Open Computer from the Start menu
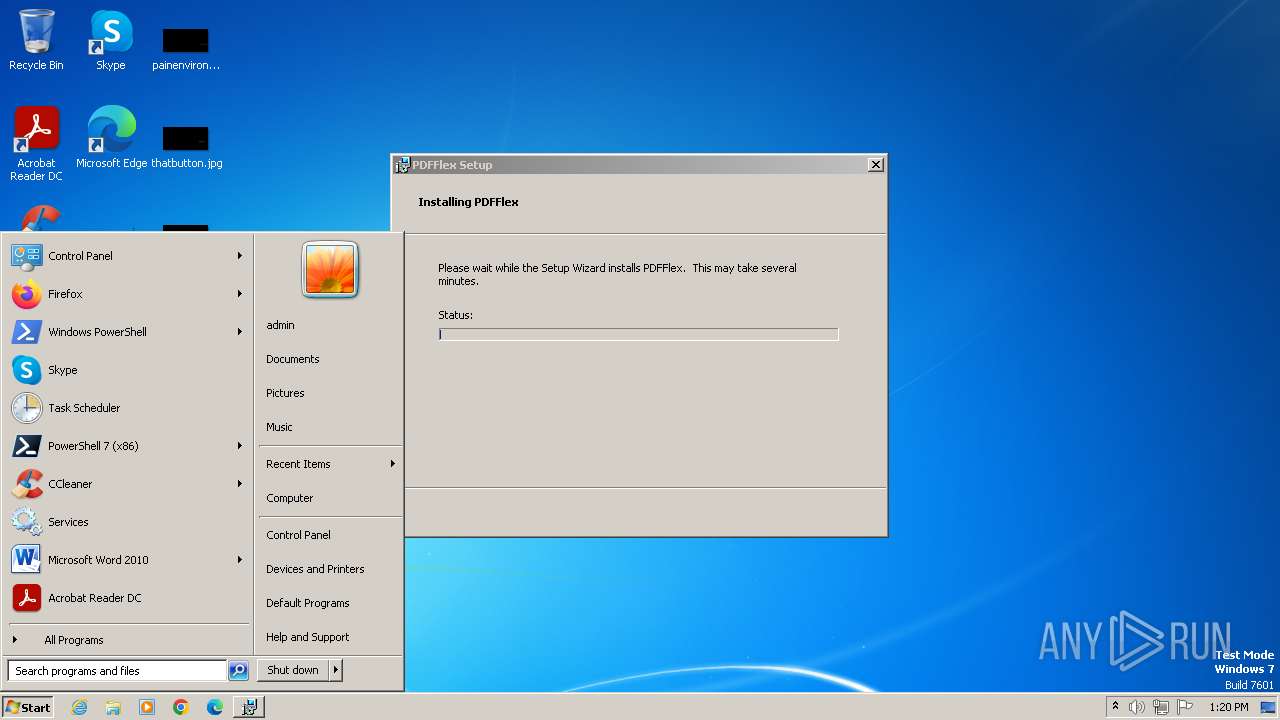Screen dimensions: 1280x720 click(x=330, y=498)
